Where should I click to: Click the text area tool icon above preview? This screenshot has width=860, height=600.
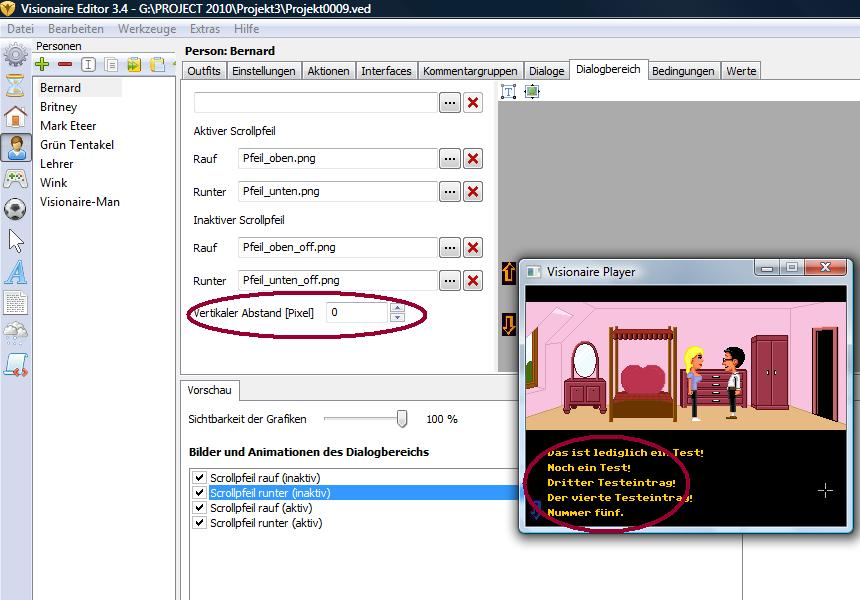[508, 92]
